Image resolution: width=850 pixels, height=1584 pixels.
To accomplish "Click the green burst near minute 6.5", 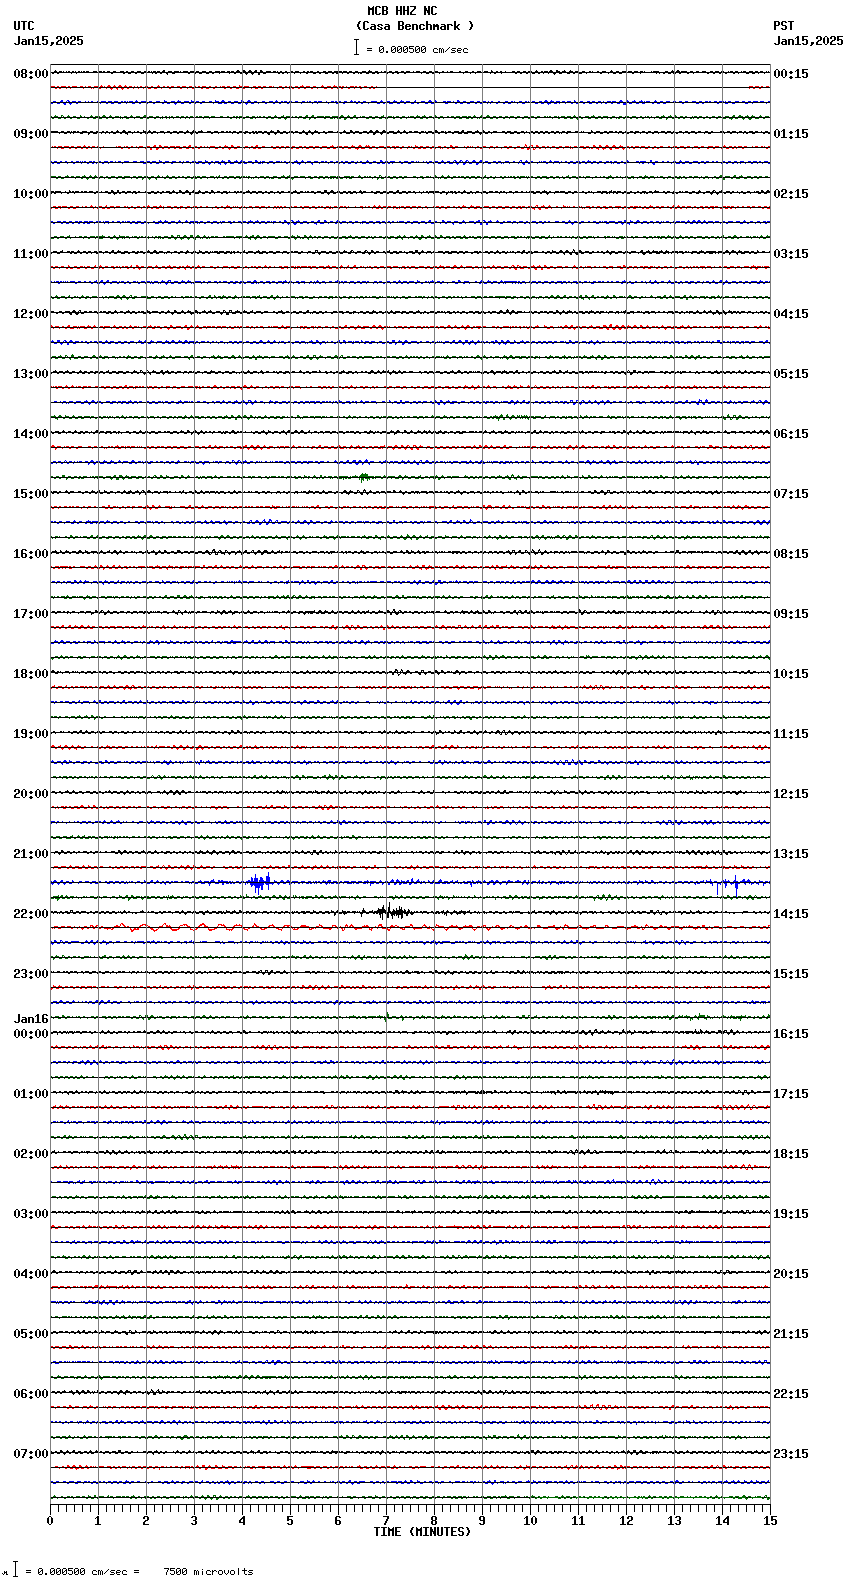I will [x=365, y=477].
